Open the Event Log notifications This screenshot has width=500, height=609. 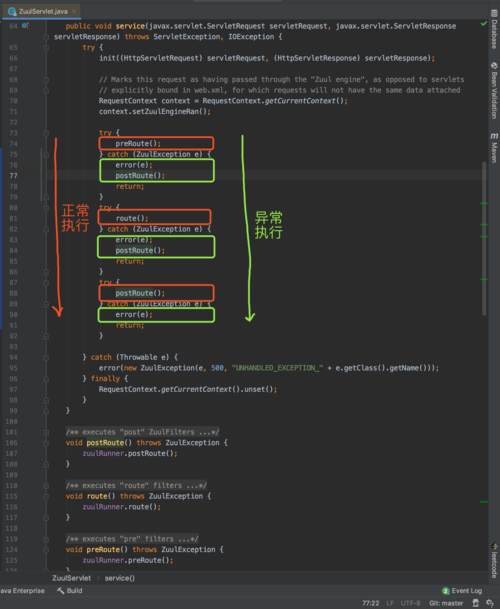point(462,591)
